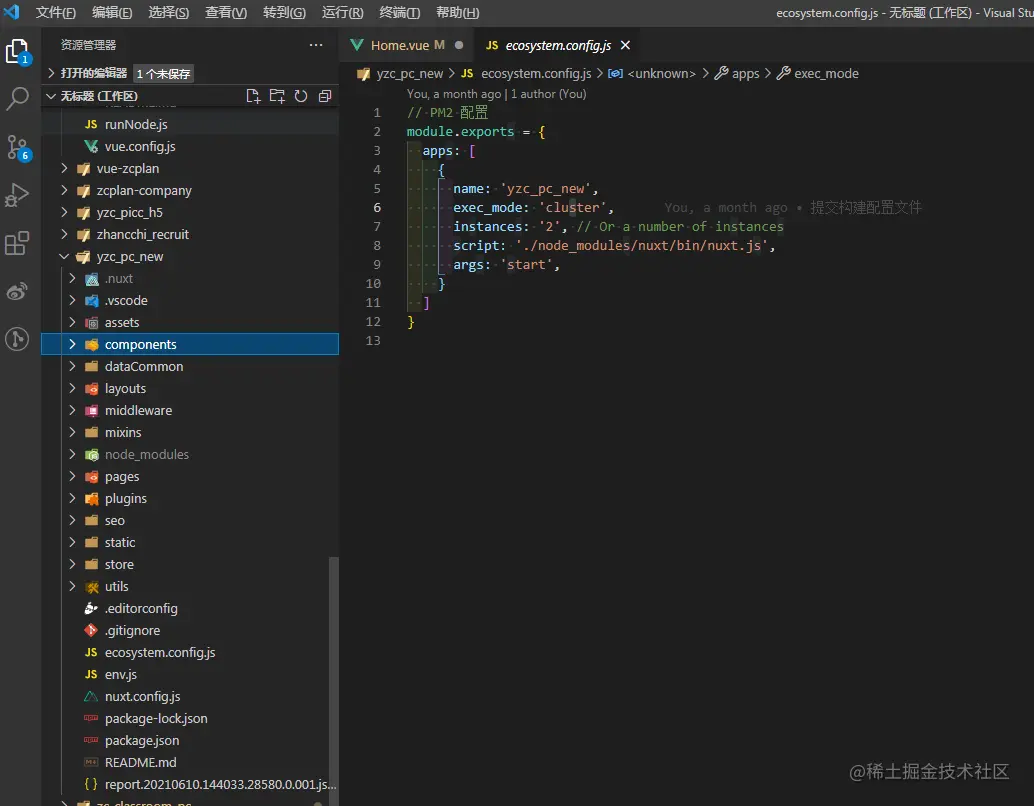Screen dimensions: 1034x806
Task: Open env.js file
Action: pos(121,674)
